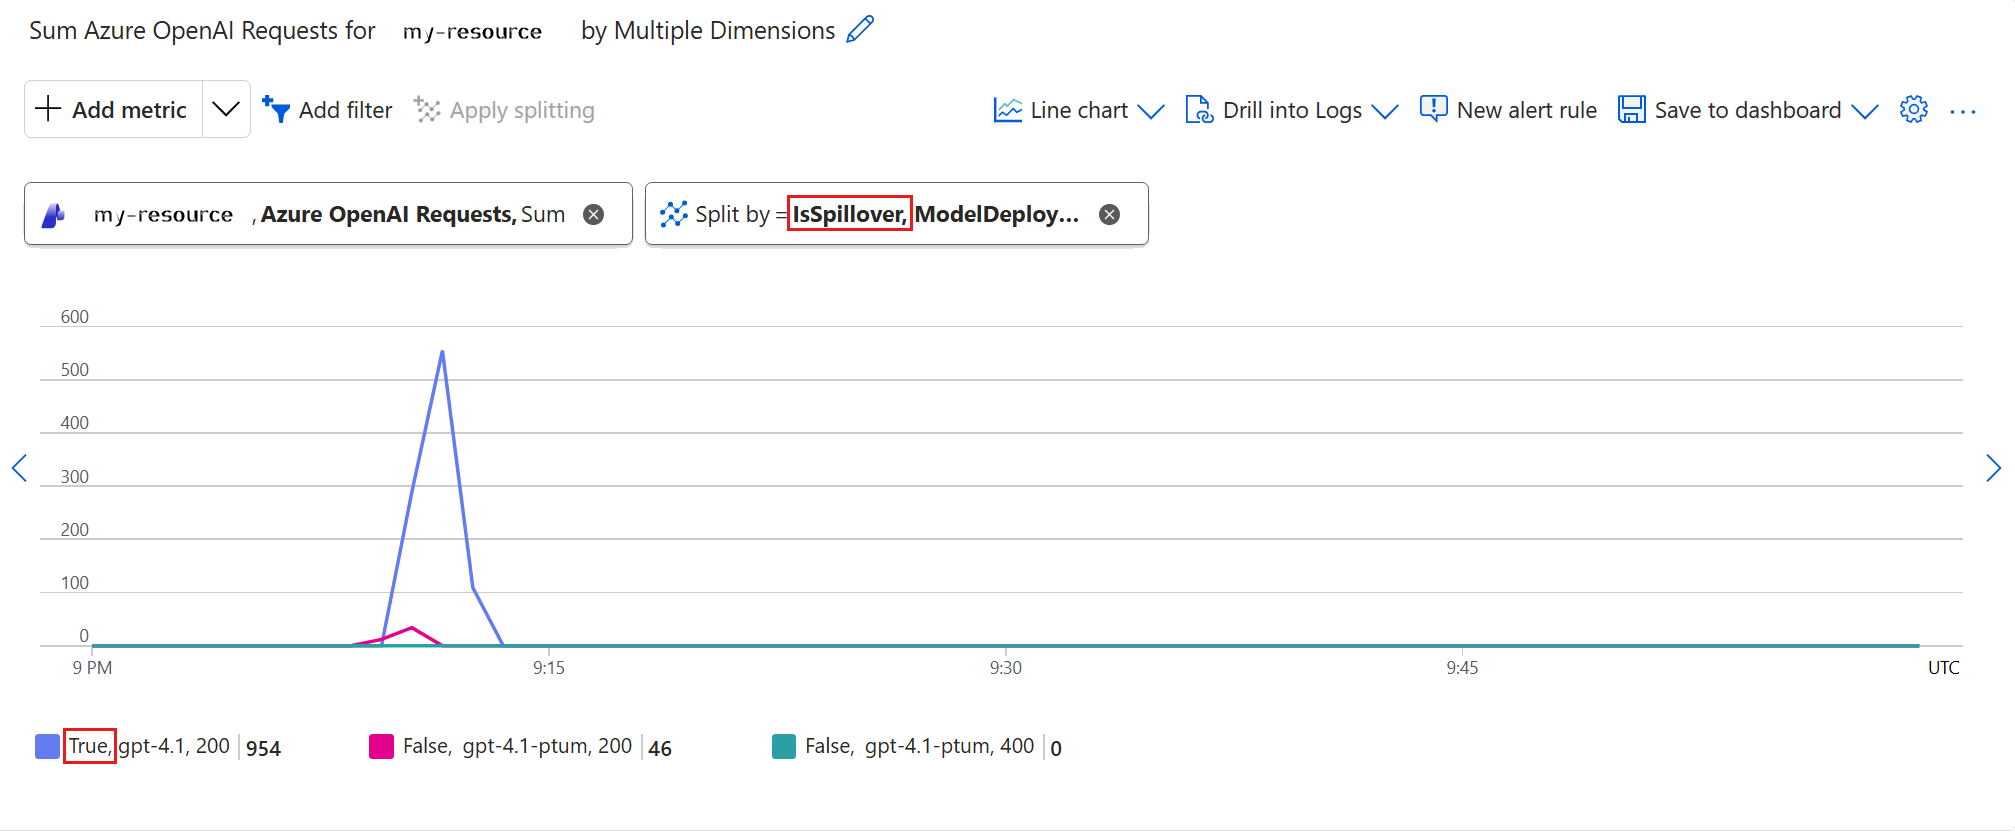The height and width of the screenshot is (832, 2015).
Task: Remove the Split by IsSpillover pill
Action: 1110,214
